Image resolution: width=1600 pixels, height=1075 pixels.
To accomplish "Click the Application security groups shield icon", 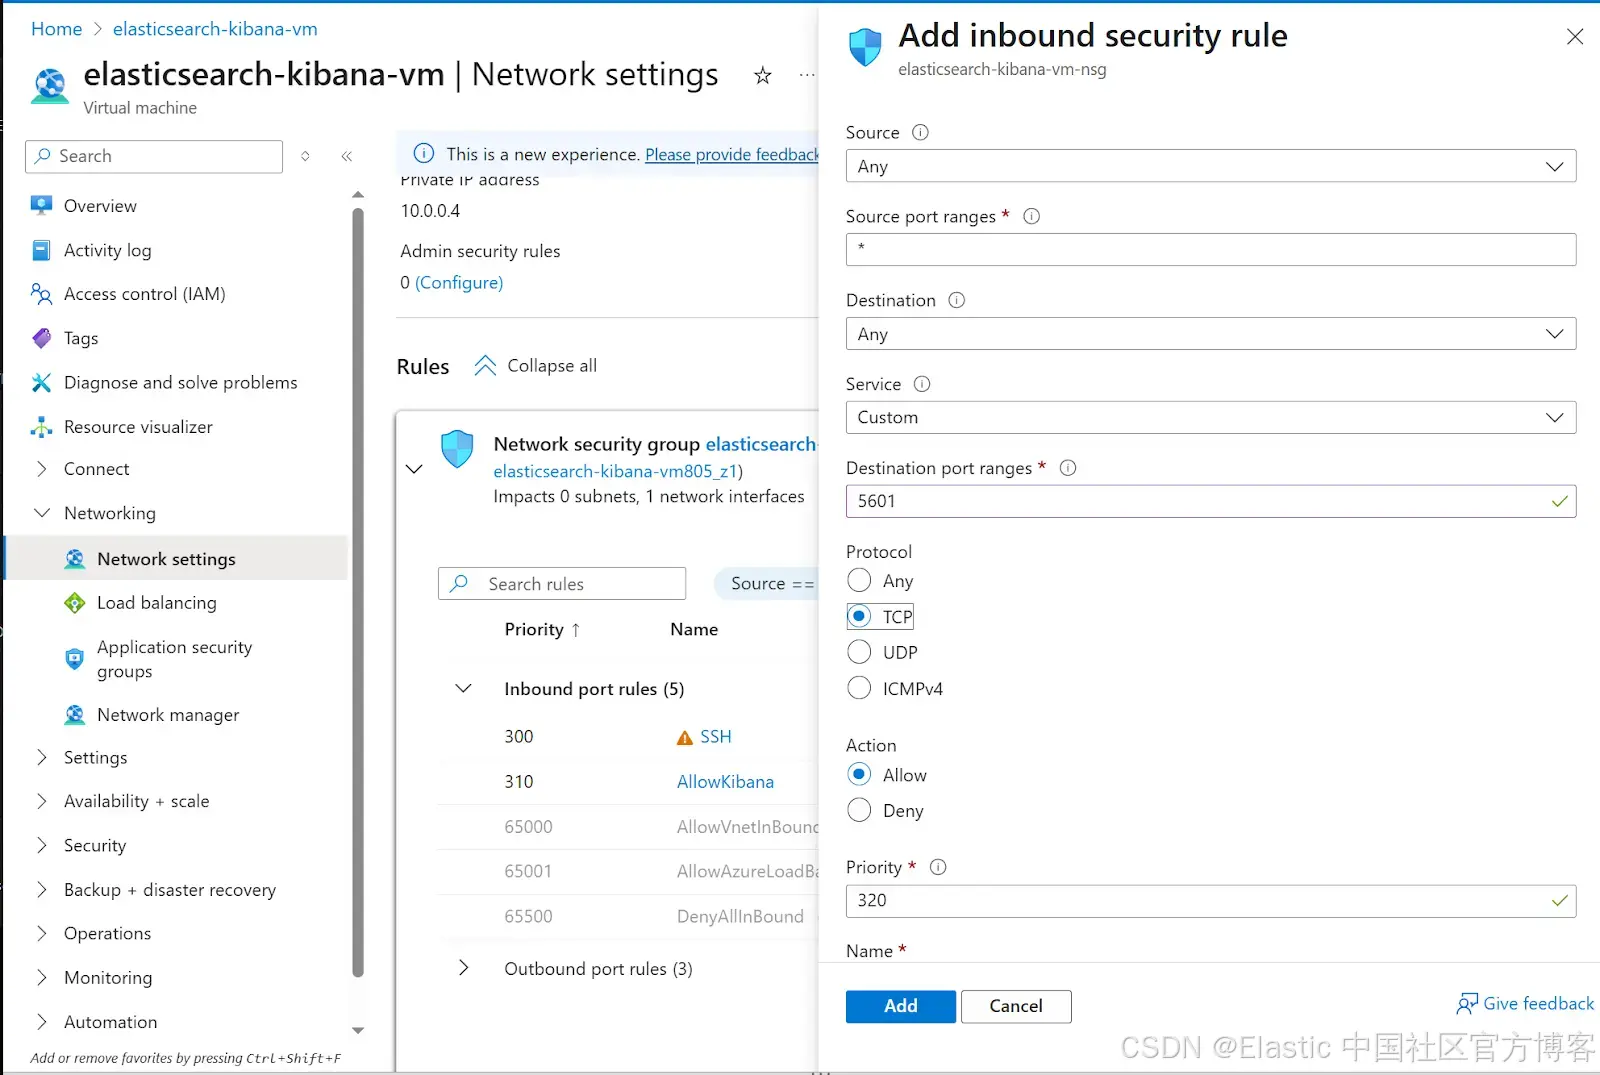I will coord(75,659).
